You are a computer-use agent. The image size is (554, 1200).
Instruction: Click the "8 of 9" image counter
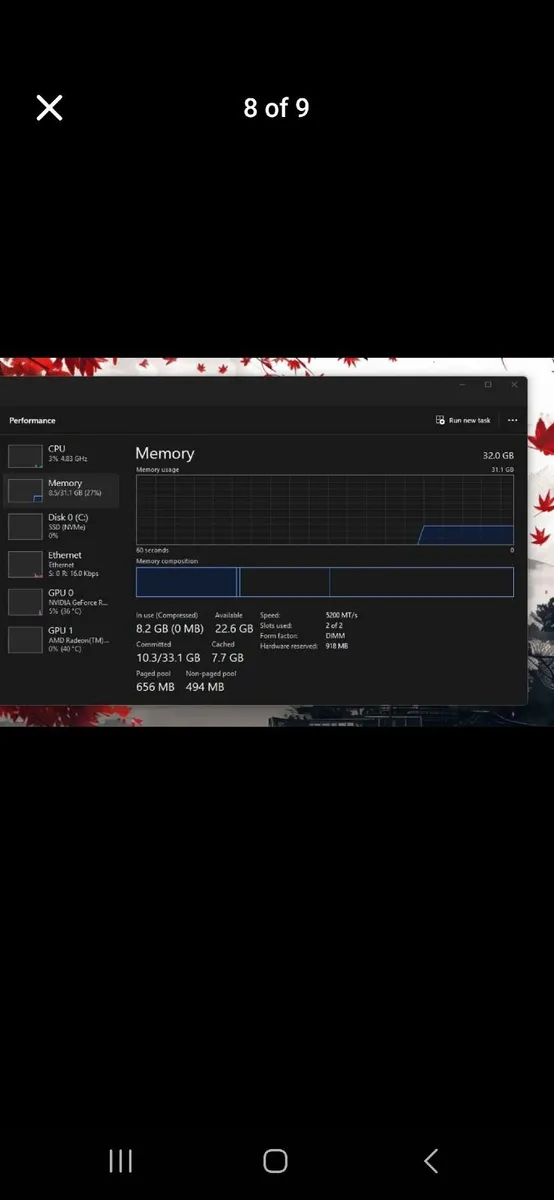(276, 108)
